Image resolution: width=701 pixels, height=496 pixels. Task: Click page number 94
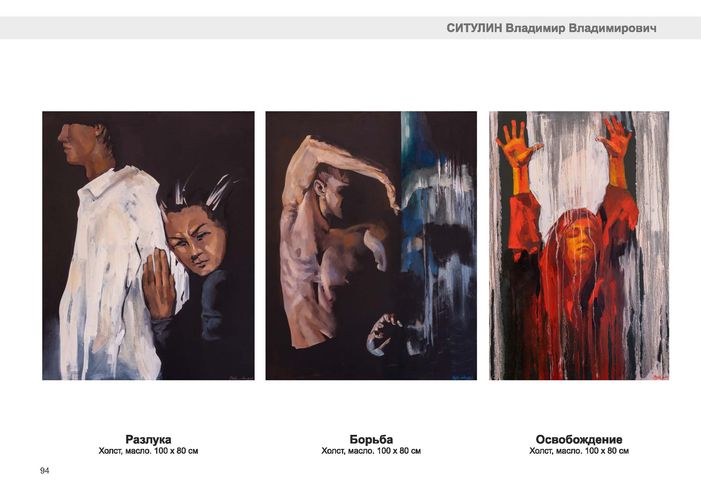coord(45,470)
